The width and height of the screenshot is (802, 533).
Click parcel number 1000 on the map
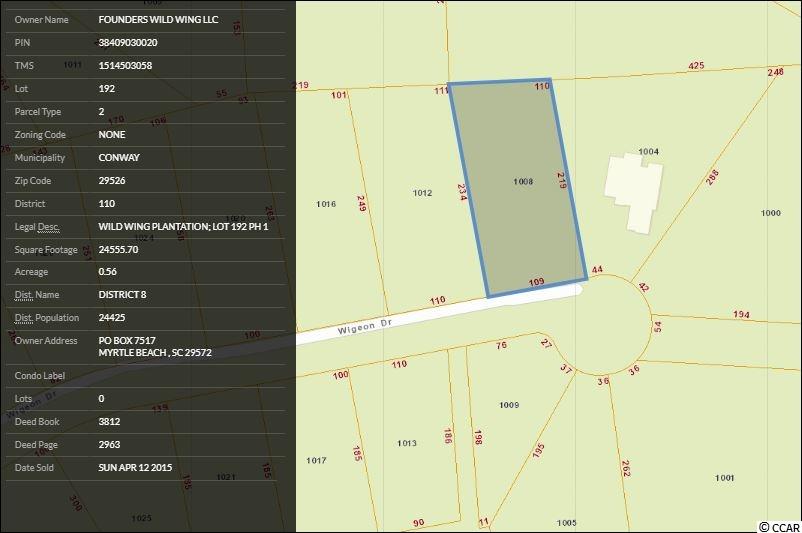771,213
